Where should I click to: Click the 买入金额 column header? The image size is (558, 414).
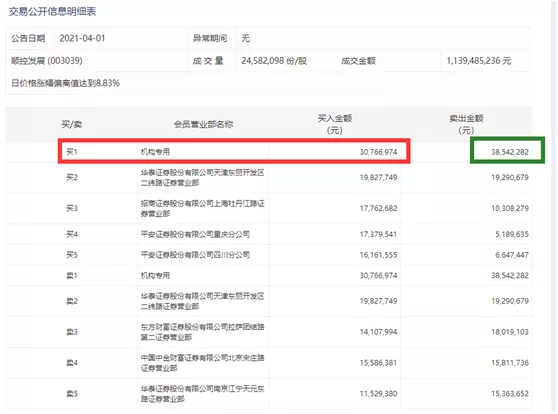pyautogui.click(x=335, y=124)
